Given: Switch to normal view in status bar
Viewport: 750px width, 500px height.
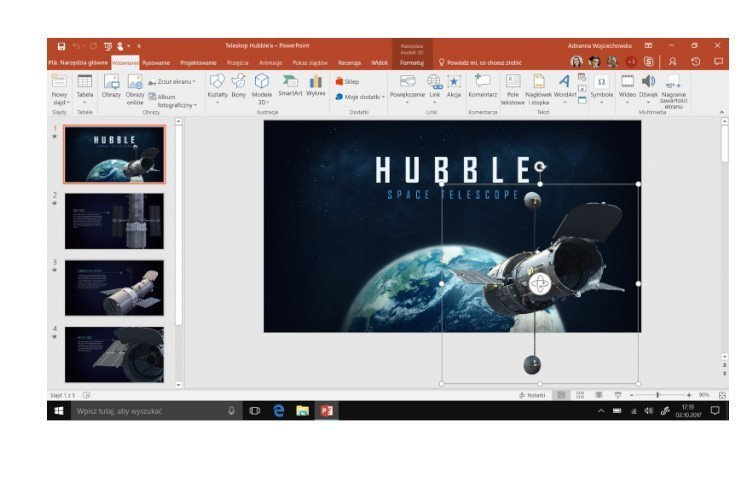Looking at the screenshot, I should (561, 395).
